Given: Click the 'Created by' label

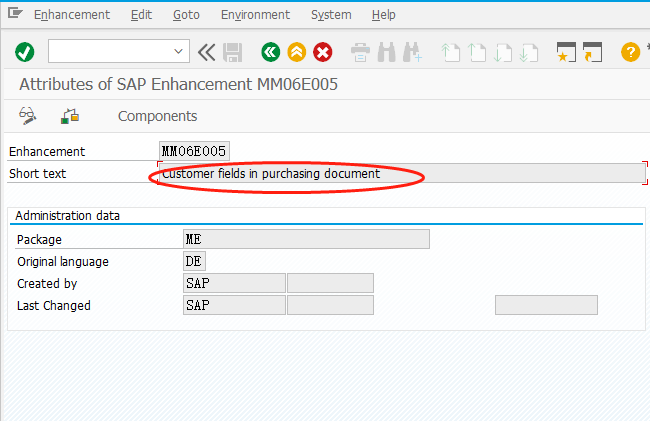Looking at the screenshot, I should click(x=47, y=284).
